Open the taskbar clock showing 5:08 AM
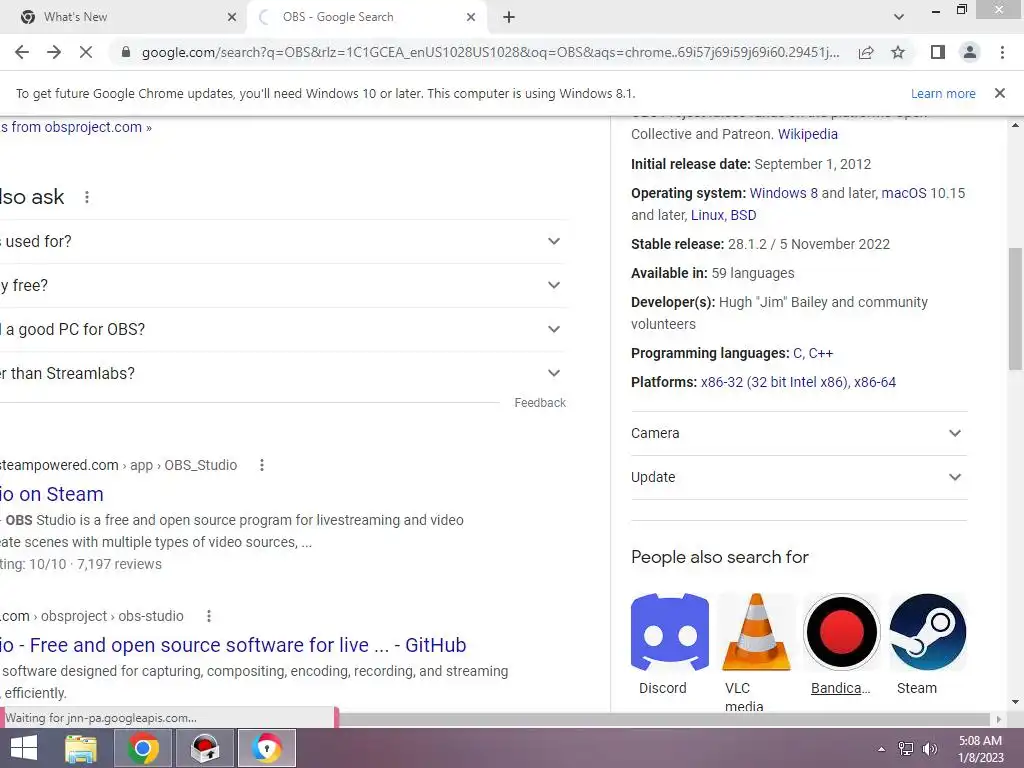The image size is (1024, 768). (981, 749)
